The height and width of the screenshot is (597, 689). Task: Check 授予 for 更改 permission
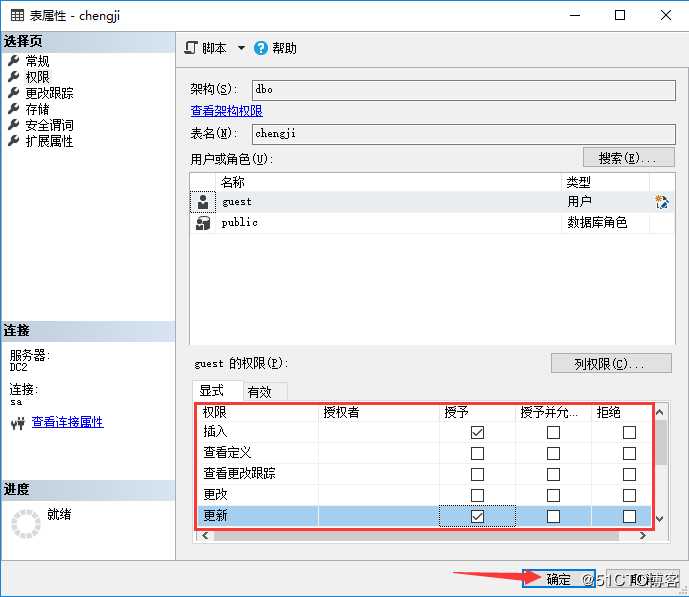(x=477, y=496)
